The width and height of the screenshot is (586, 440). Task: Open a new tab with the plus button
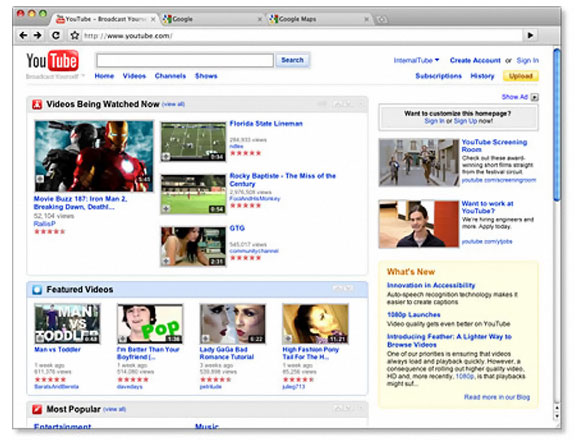382,19
